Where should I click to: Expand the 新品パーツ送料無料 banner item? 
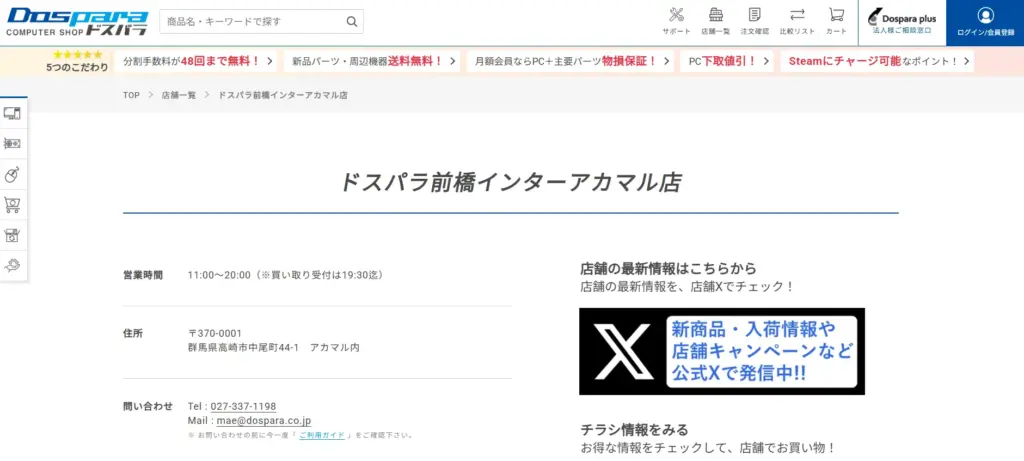tap(371, 61)
